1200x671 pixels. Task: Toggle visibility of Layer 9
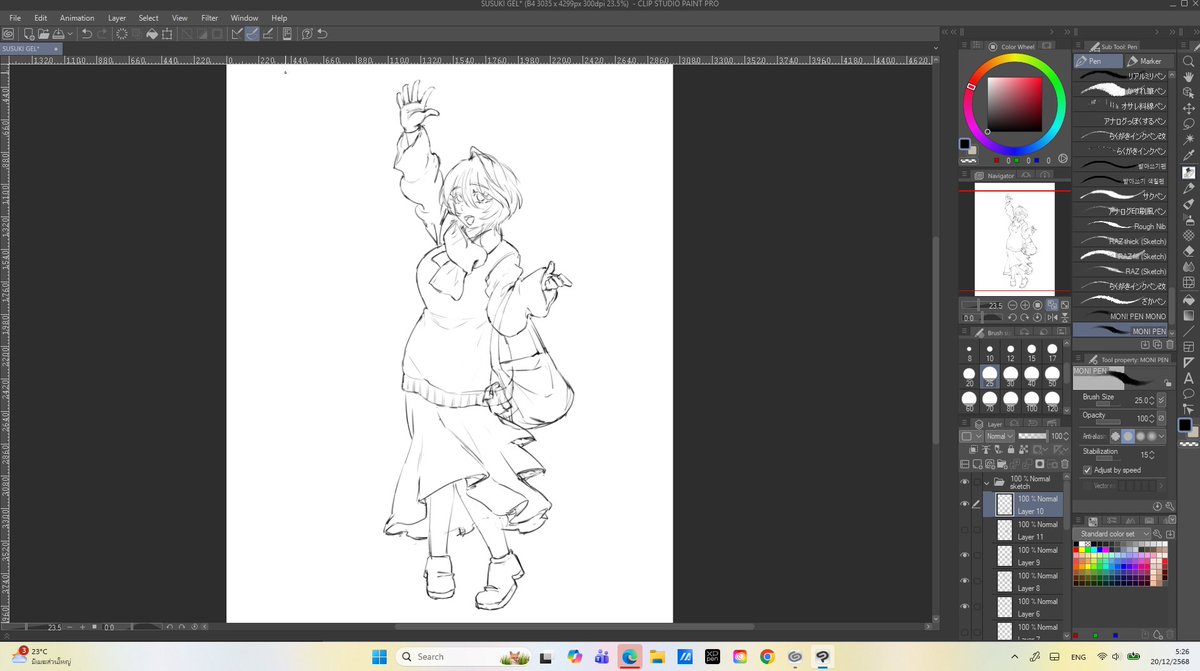(x=965, y=555)
